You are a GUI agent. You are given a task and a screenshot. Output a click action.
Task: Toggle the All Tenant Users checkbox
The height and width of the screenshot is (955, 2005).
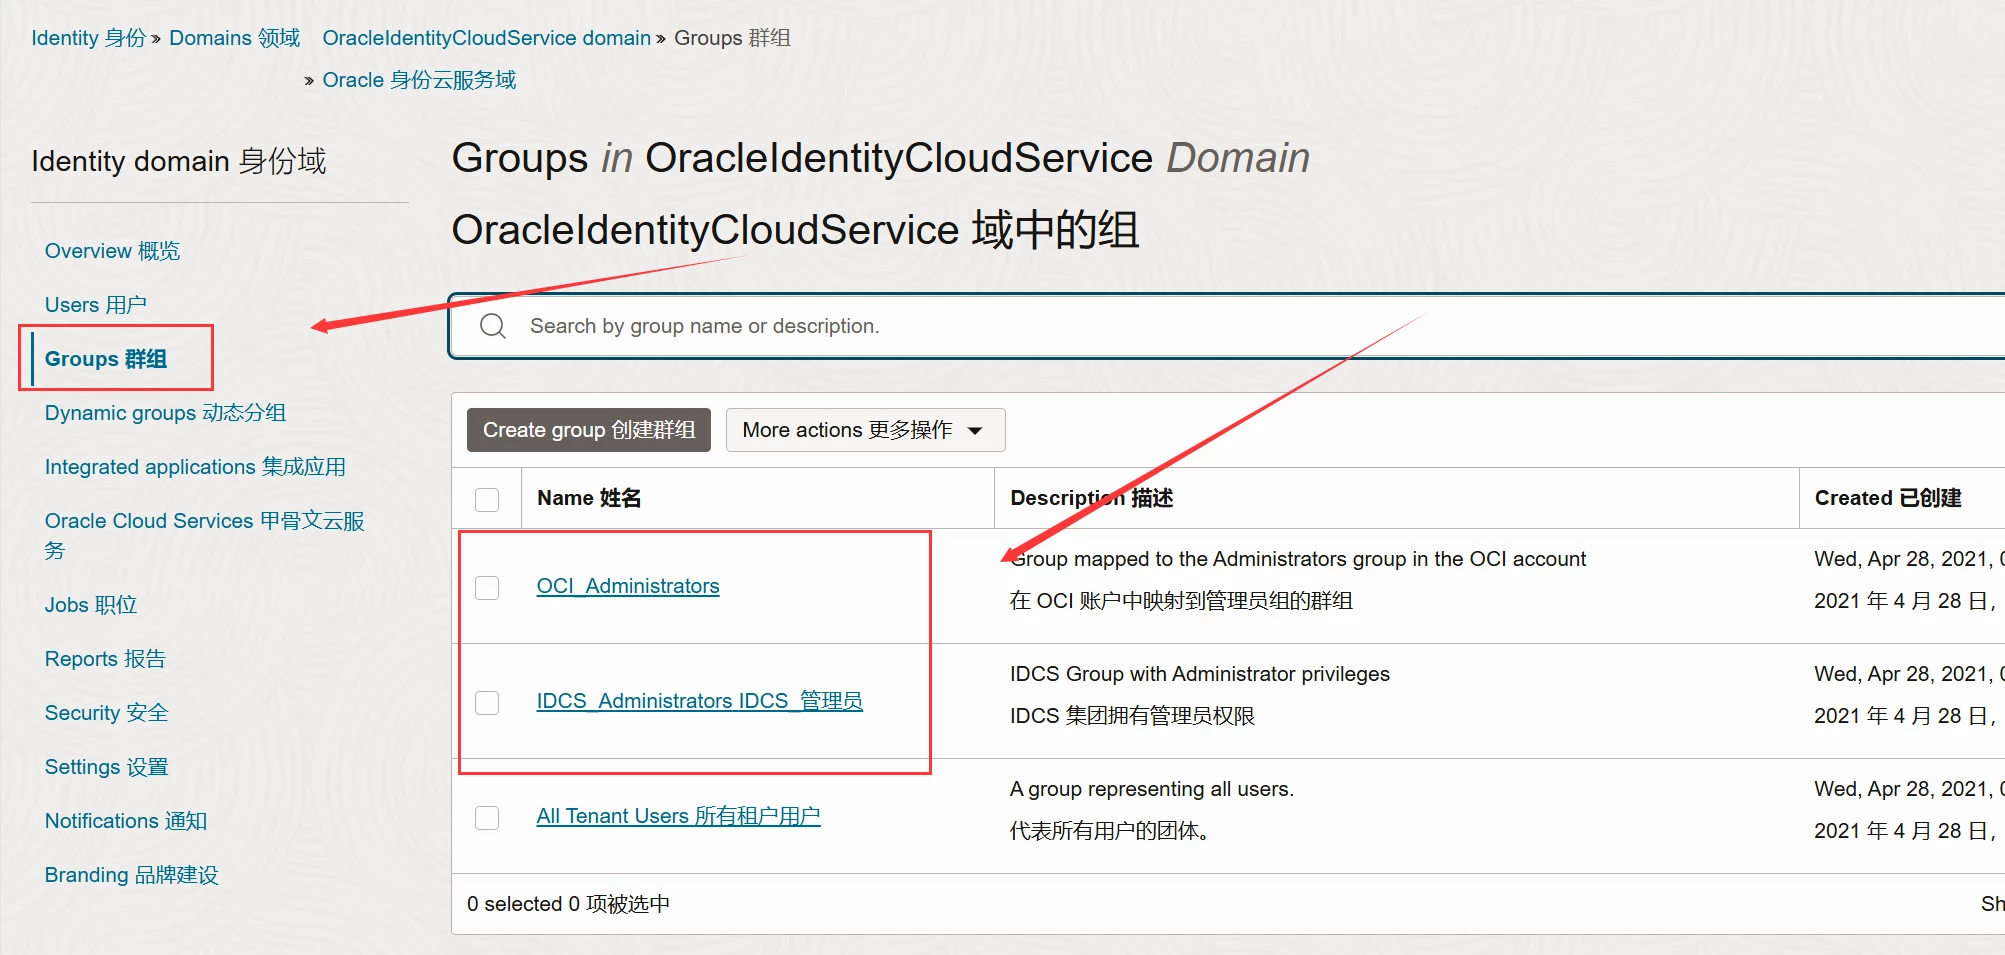click(x=487, y=817)
